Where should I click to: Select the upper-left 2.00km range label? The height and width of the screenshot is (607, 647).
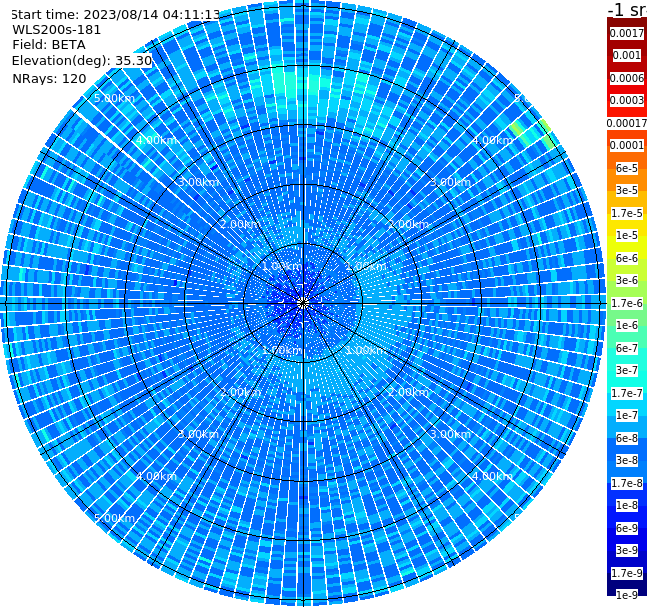pyautogui.click(x=241, y=224)
